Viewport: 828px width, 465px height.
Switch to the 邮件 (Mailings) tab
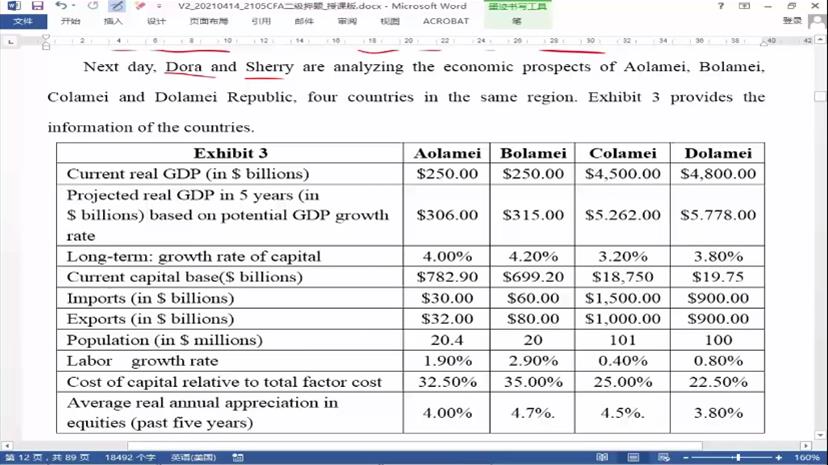(x=304, y=21)
